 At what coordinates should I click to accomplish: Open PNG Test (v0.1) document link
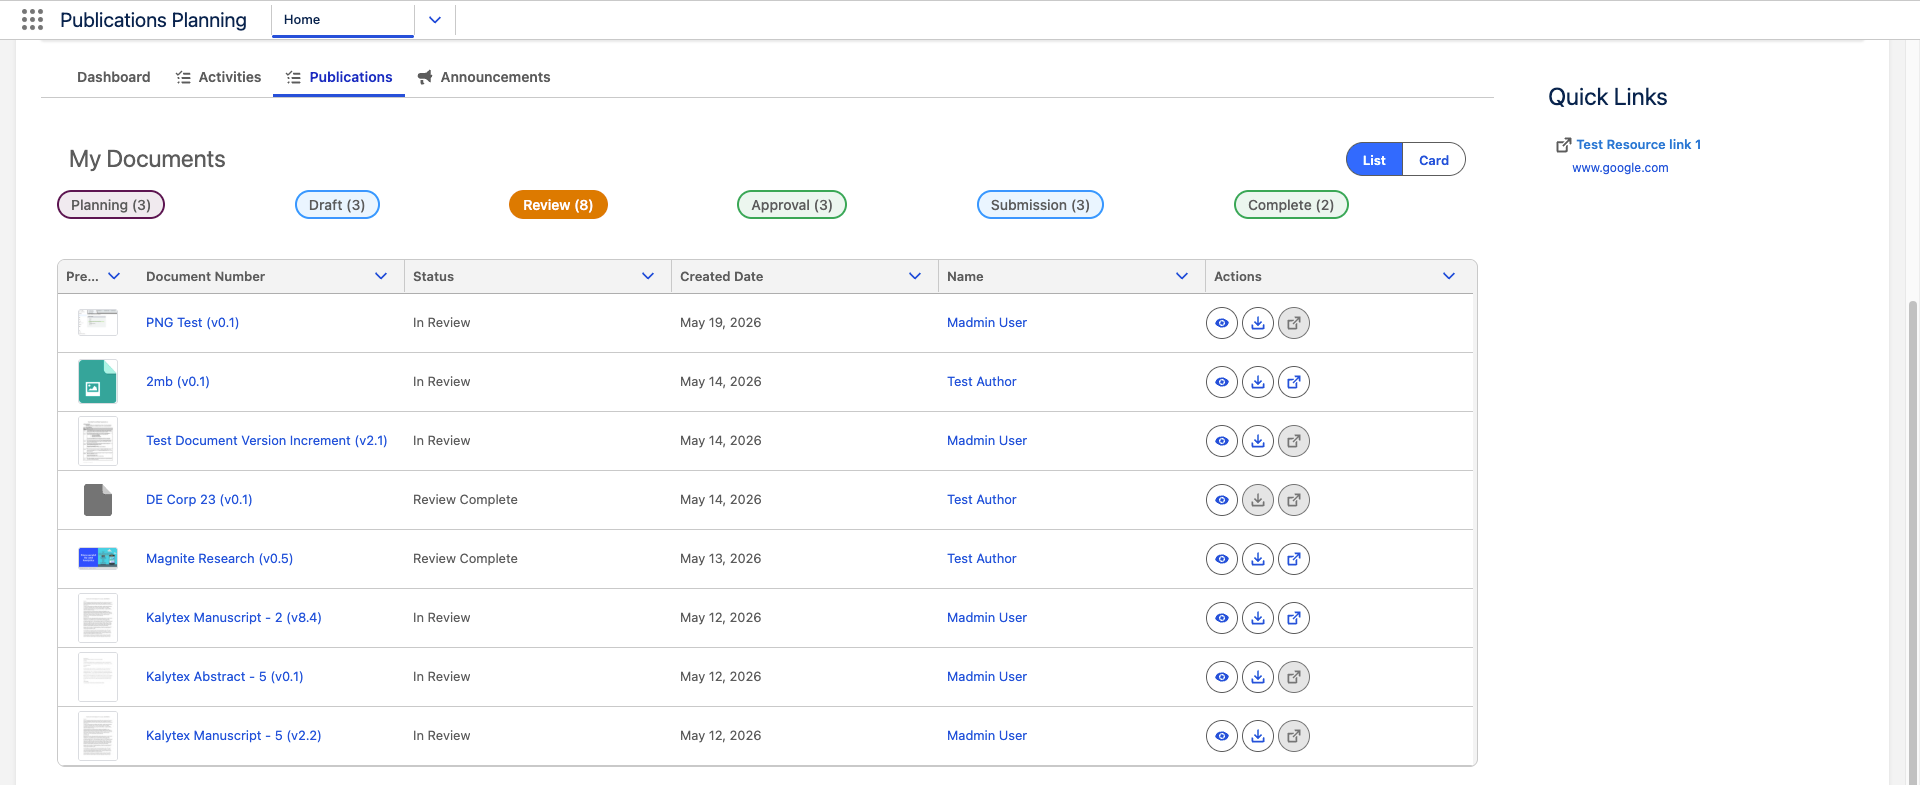[192, 323]
